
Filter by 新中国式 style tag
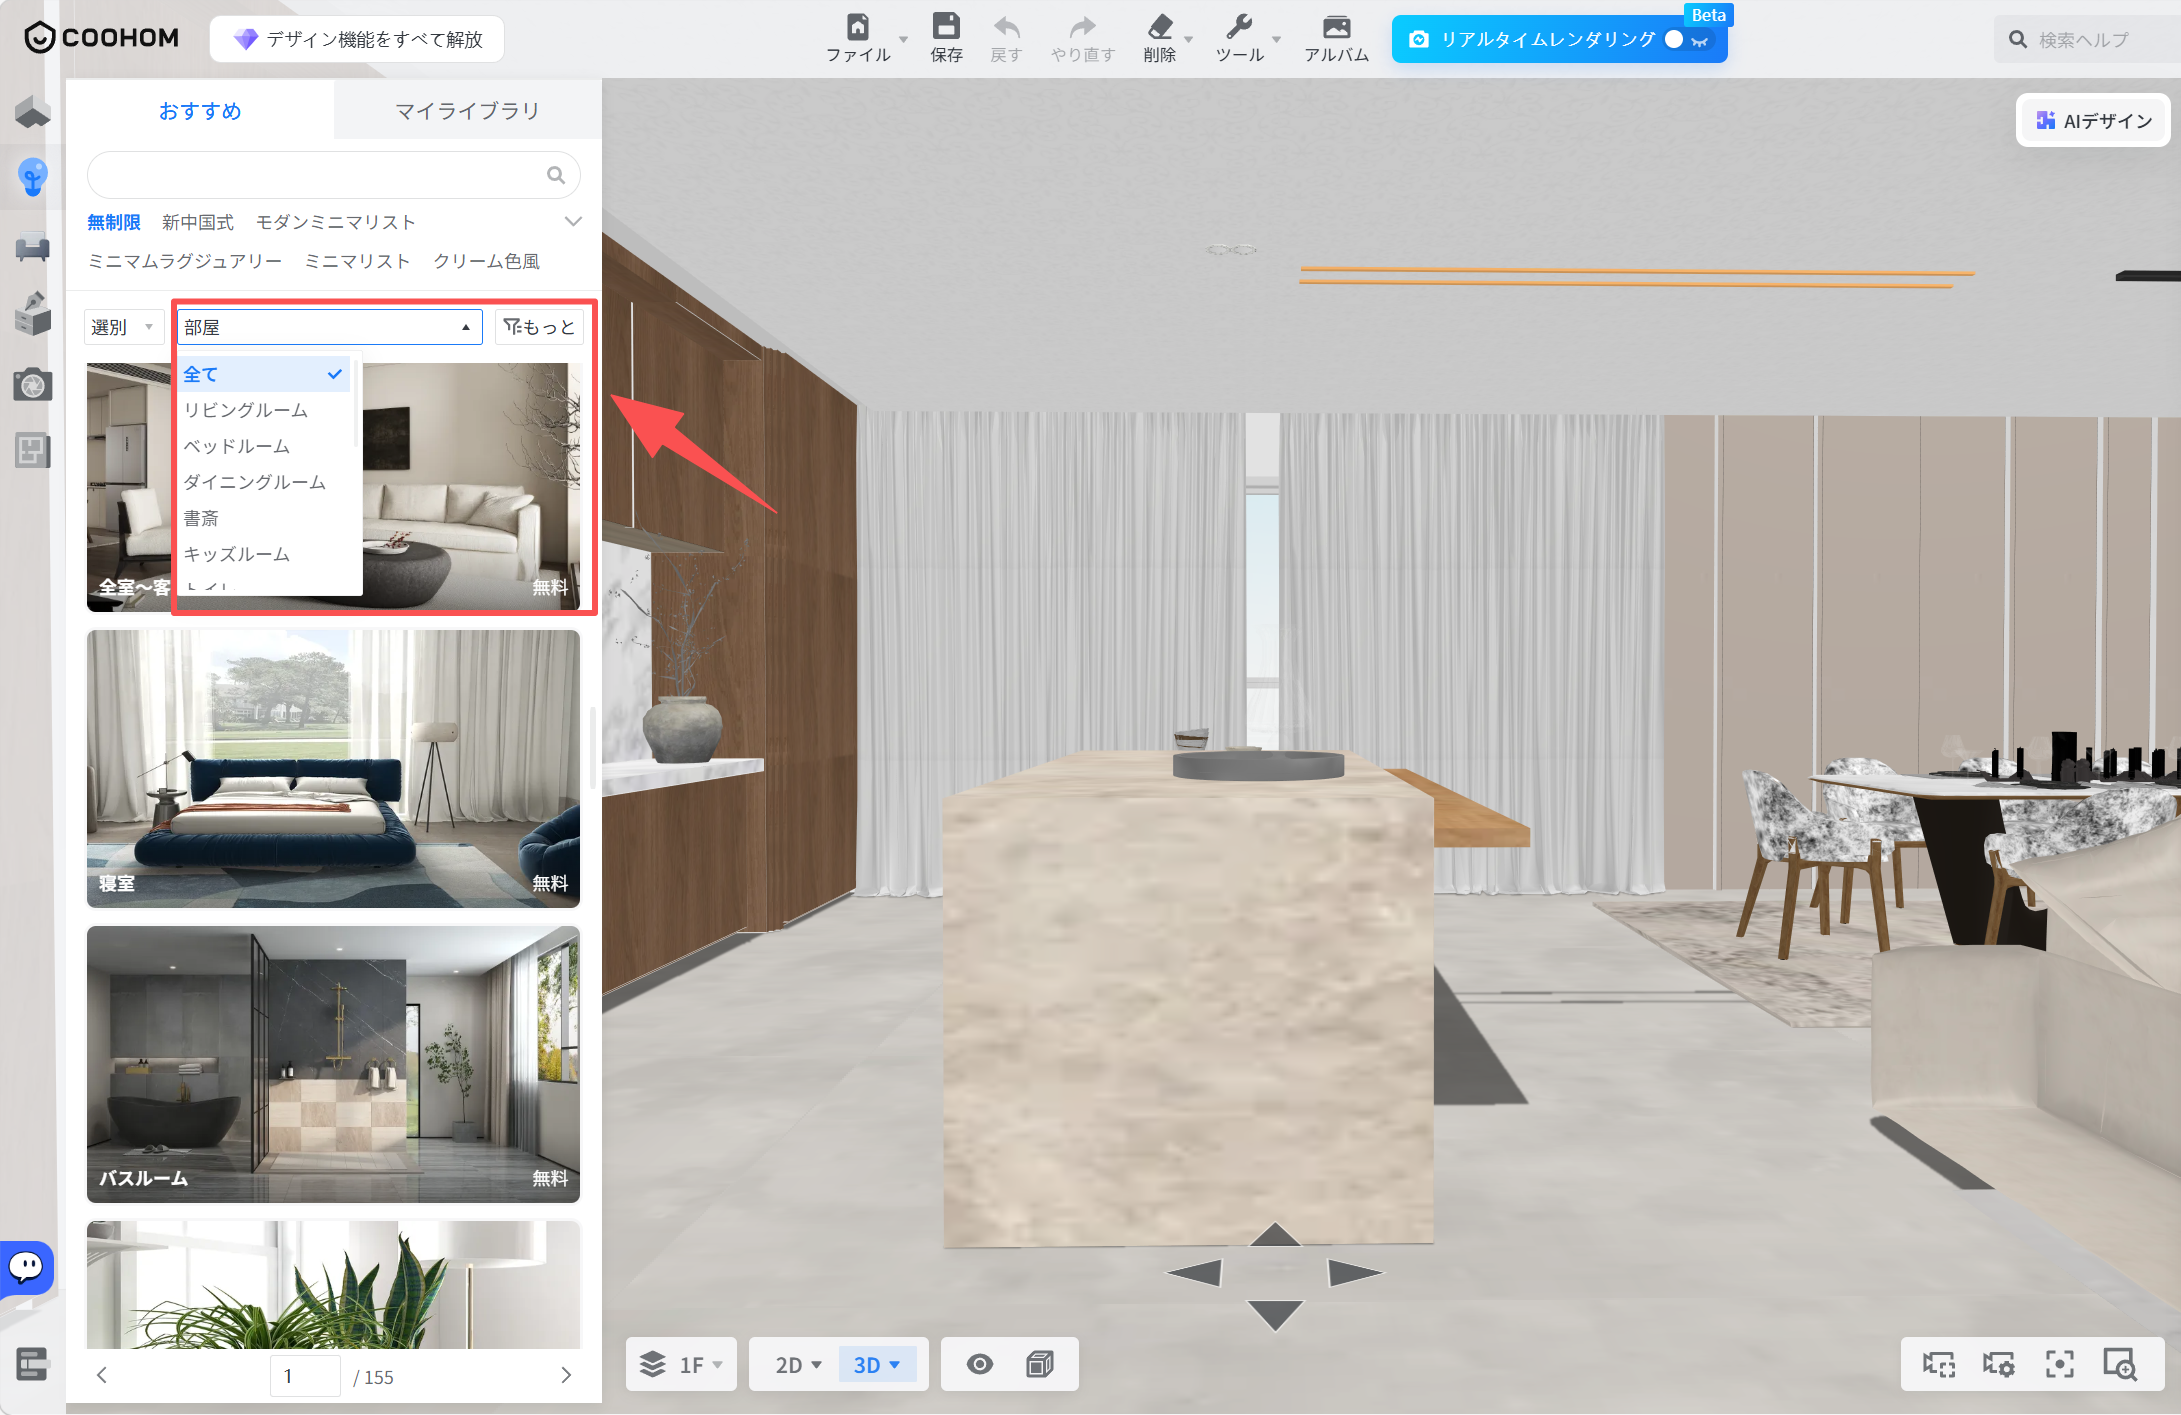[198, 222]
